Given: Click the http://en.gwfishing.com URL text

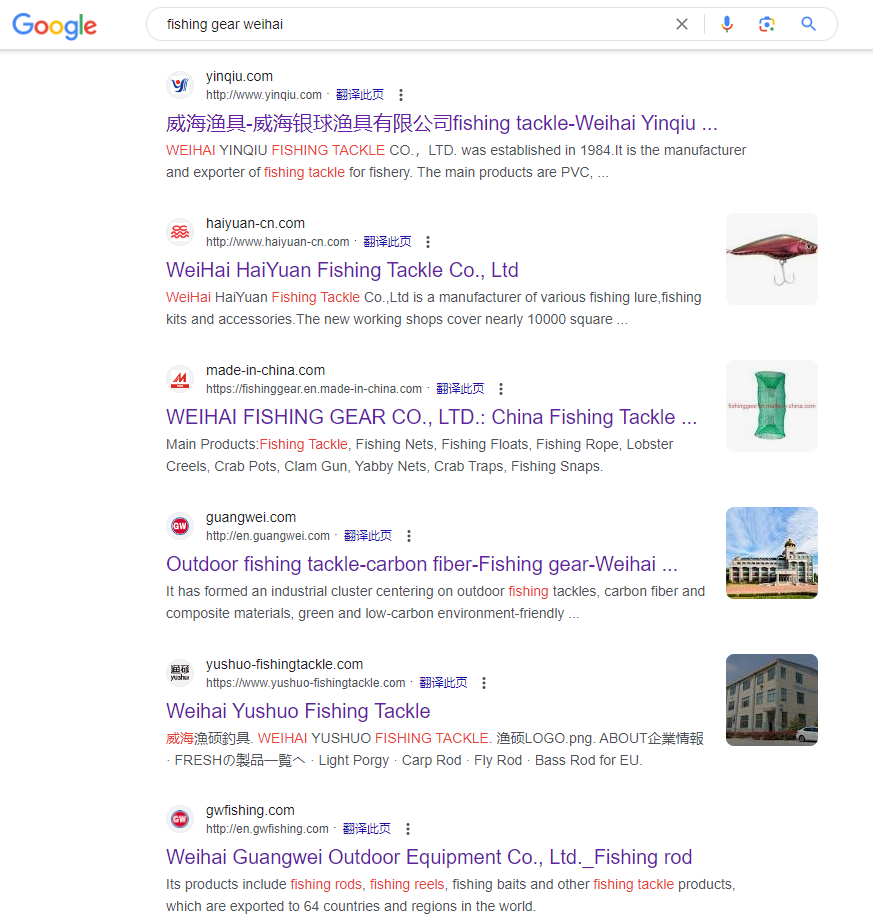Looking at the screenshot, I should (x=267, y=829).
